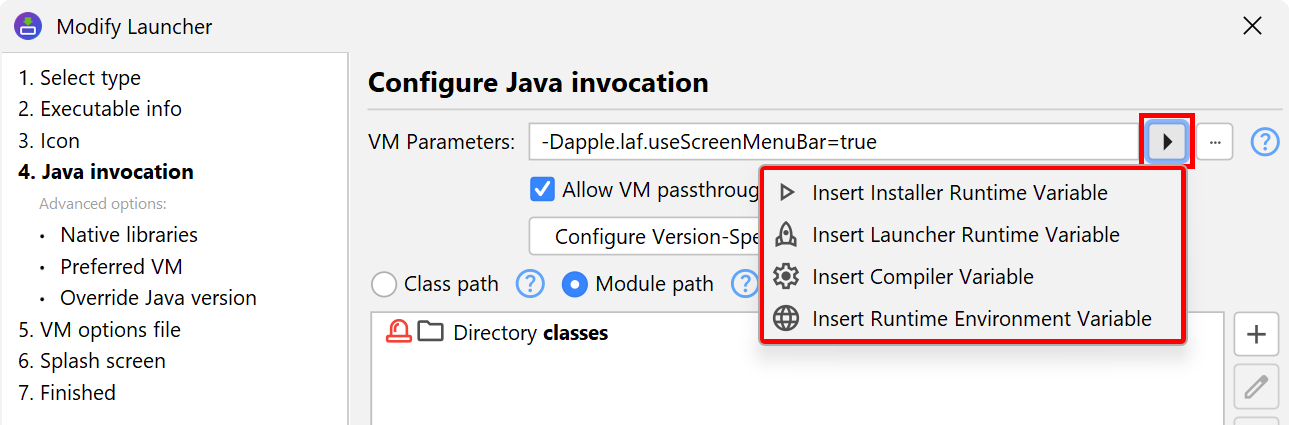Choose Insert Runtime Environment Variable
Viewport: 1289px width, 425px height.
981,319
